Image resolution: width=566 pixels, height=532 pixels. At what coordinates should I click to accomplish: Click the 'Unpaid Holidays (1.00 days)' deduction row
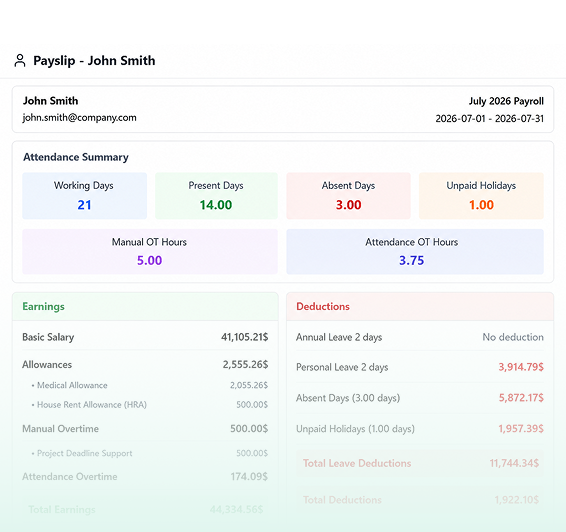click(x=420, y=429)
